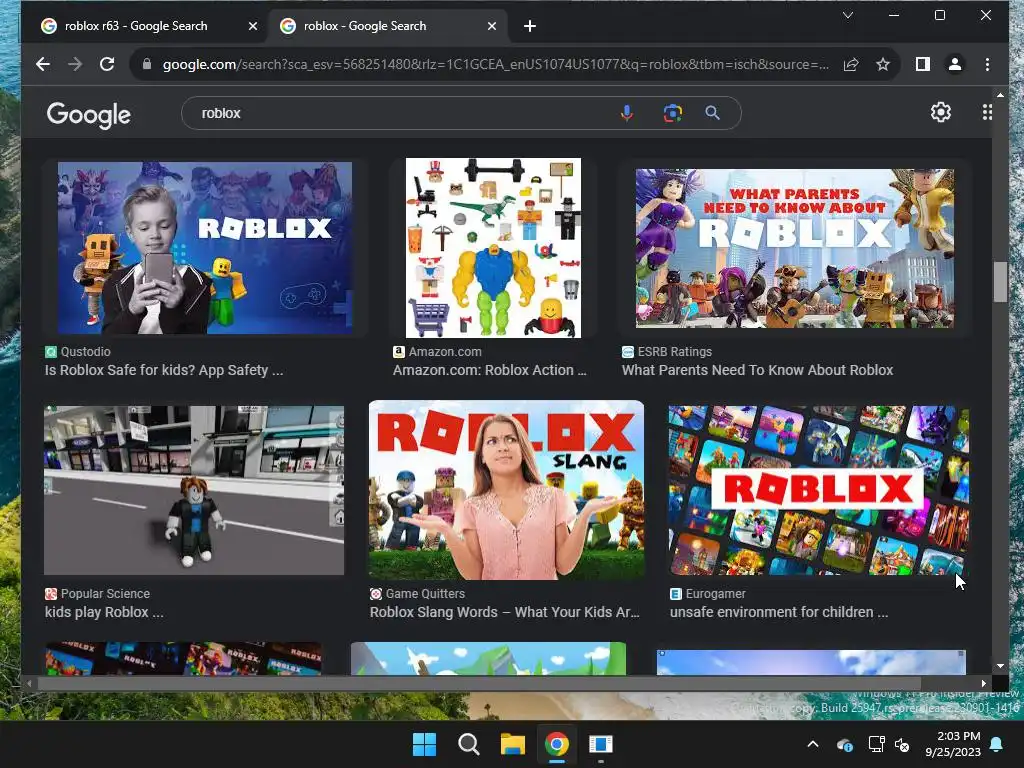This screenshot has height=768, width=1024.
Task: Open 'Is Roblox Safe for kids?' link
Action: click(164, 370)
